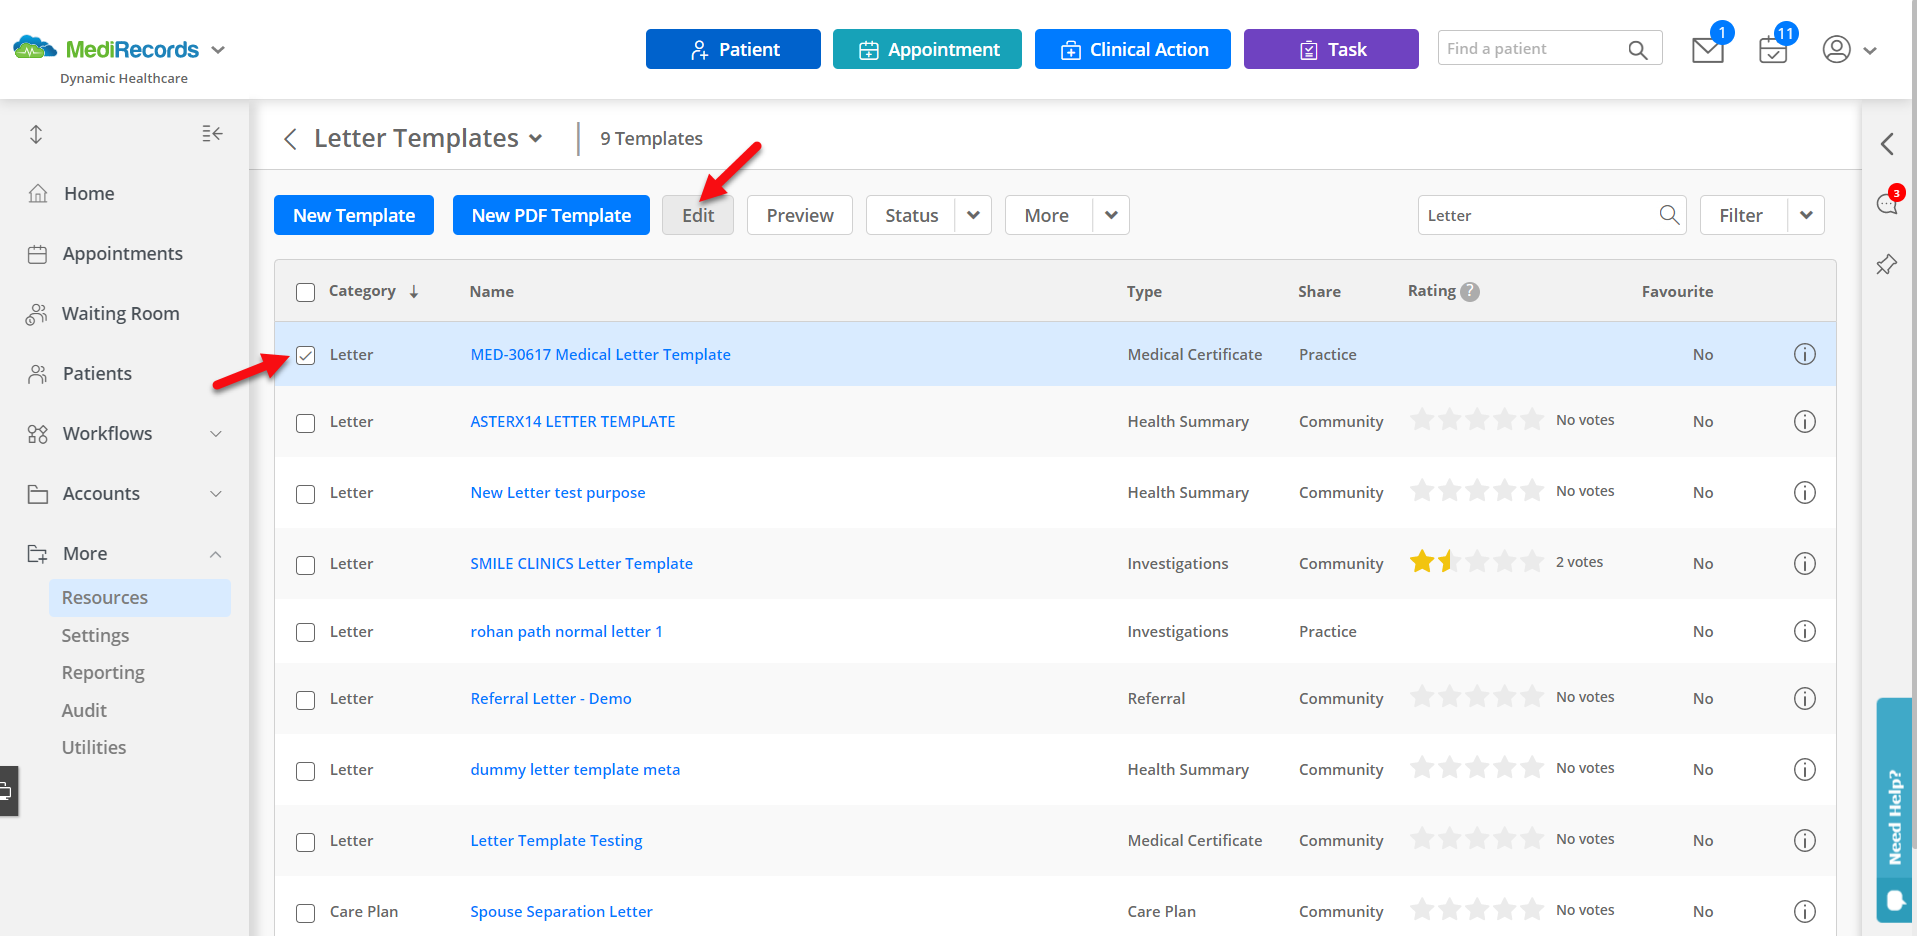Screen dimensions: 1917x936
Task: Check the Referral Letter - Demo checkbox
Action: [305, 700]
